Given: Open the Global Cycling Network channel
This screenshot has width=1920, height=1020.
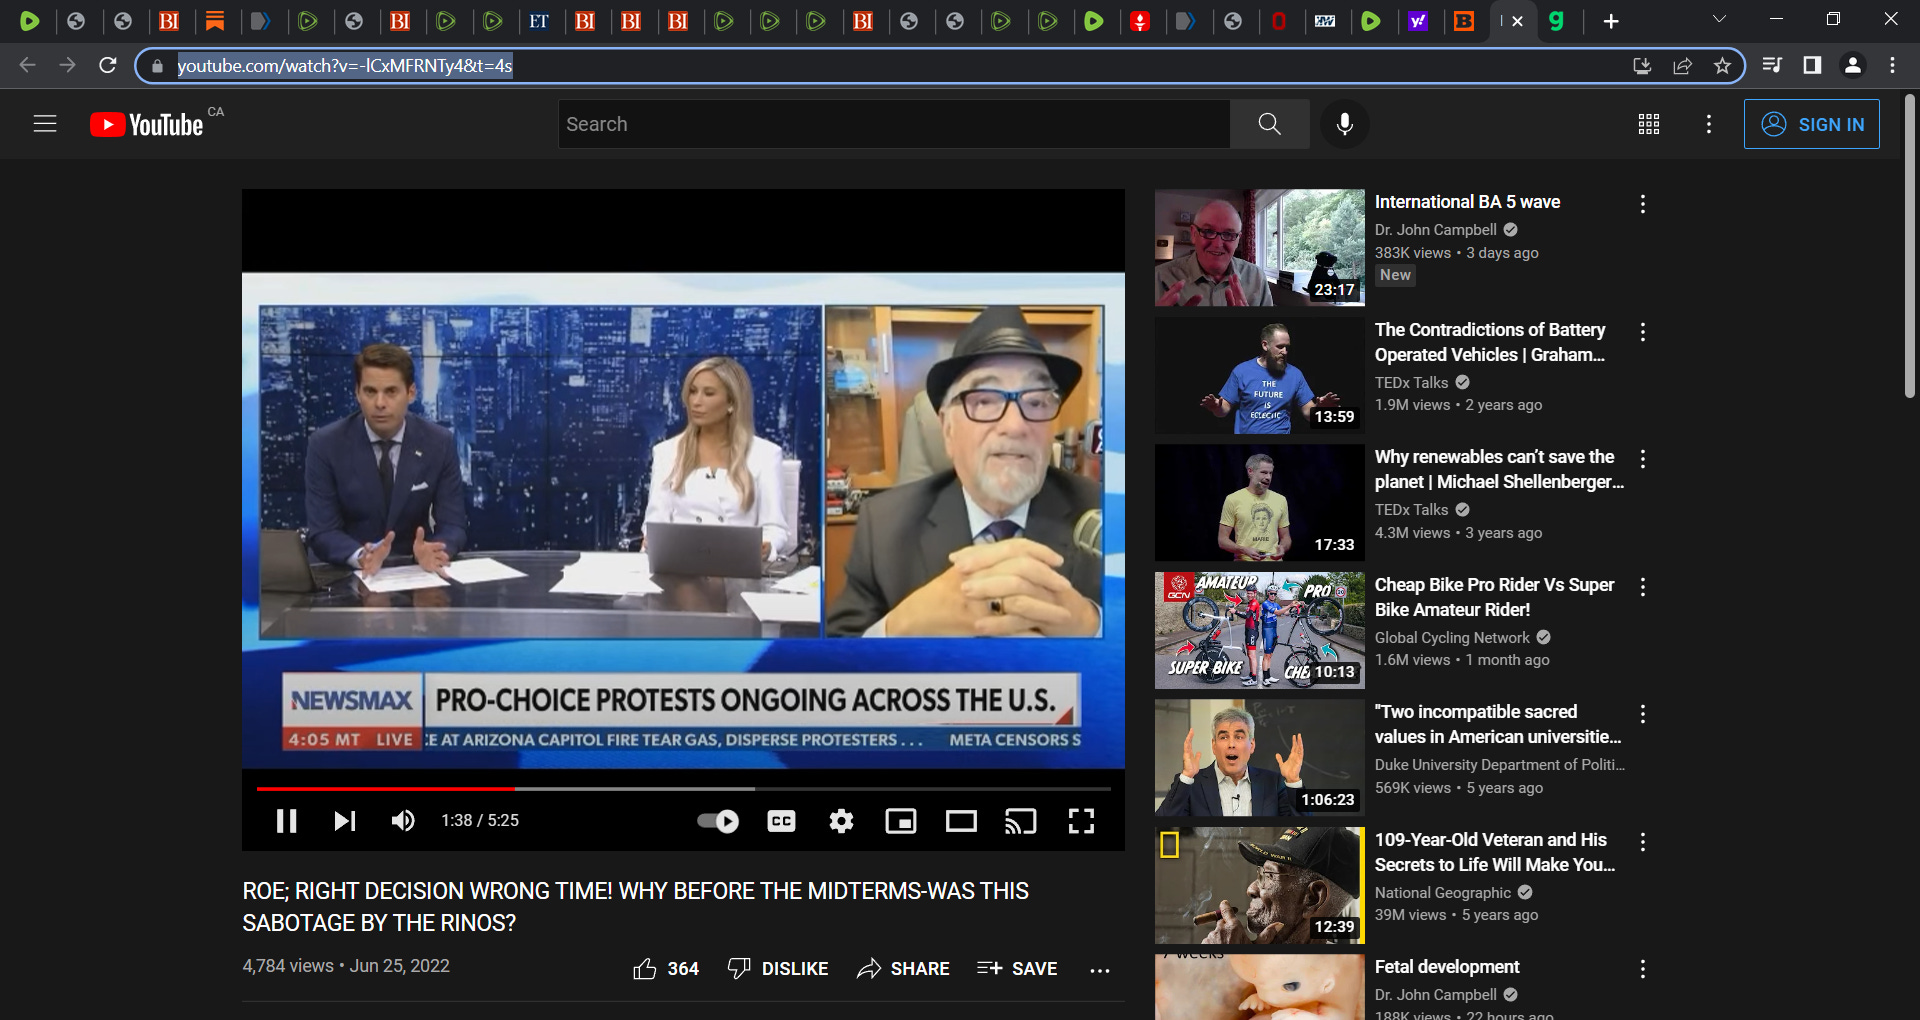Looking at the screenshot, I should point(1452,638).
